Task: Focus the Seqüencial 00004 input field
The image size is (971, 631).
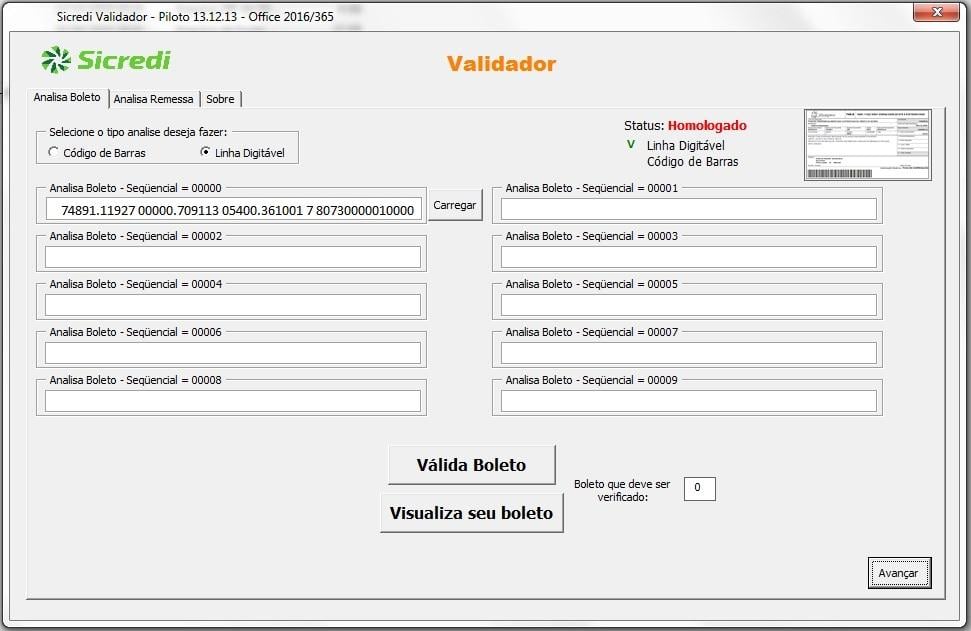Action: 233,305
